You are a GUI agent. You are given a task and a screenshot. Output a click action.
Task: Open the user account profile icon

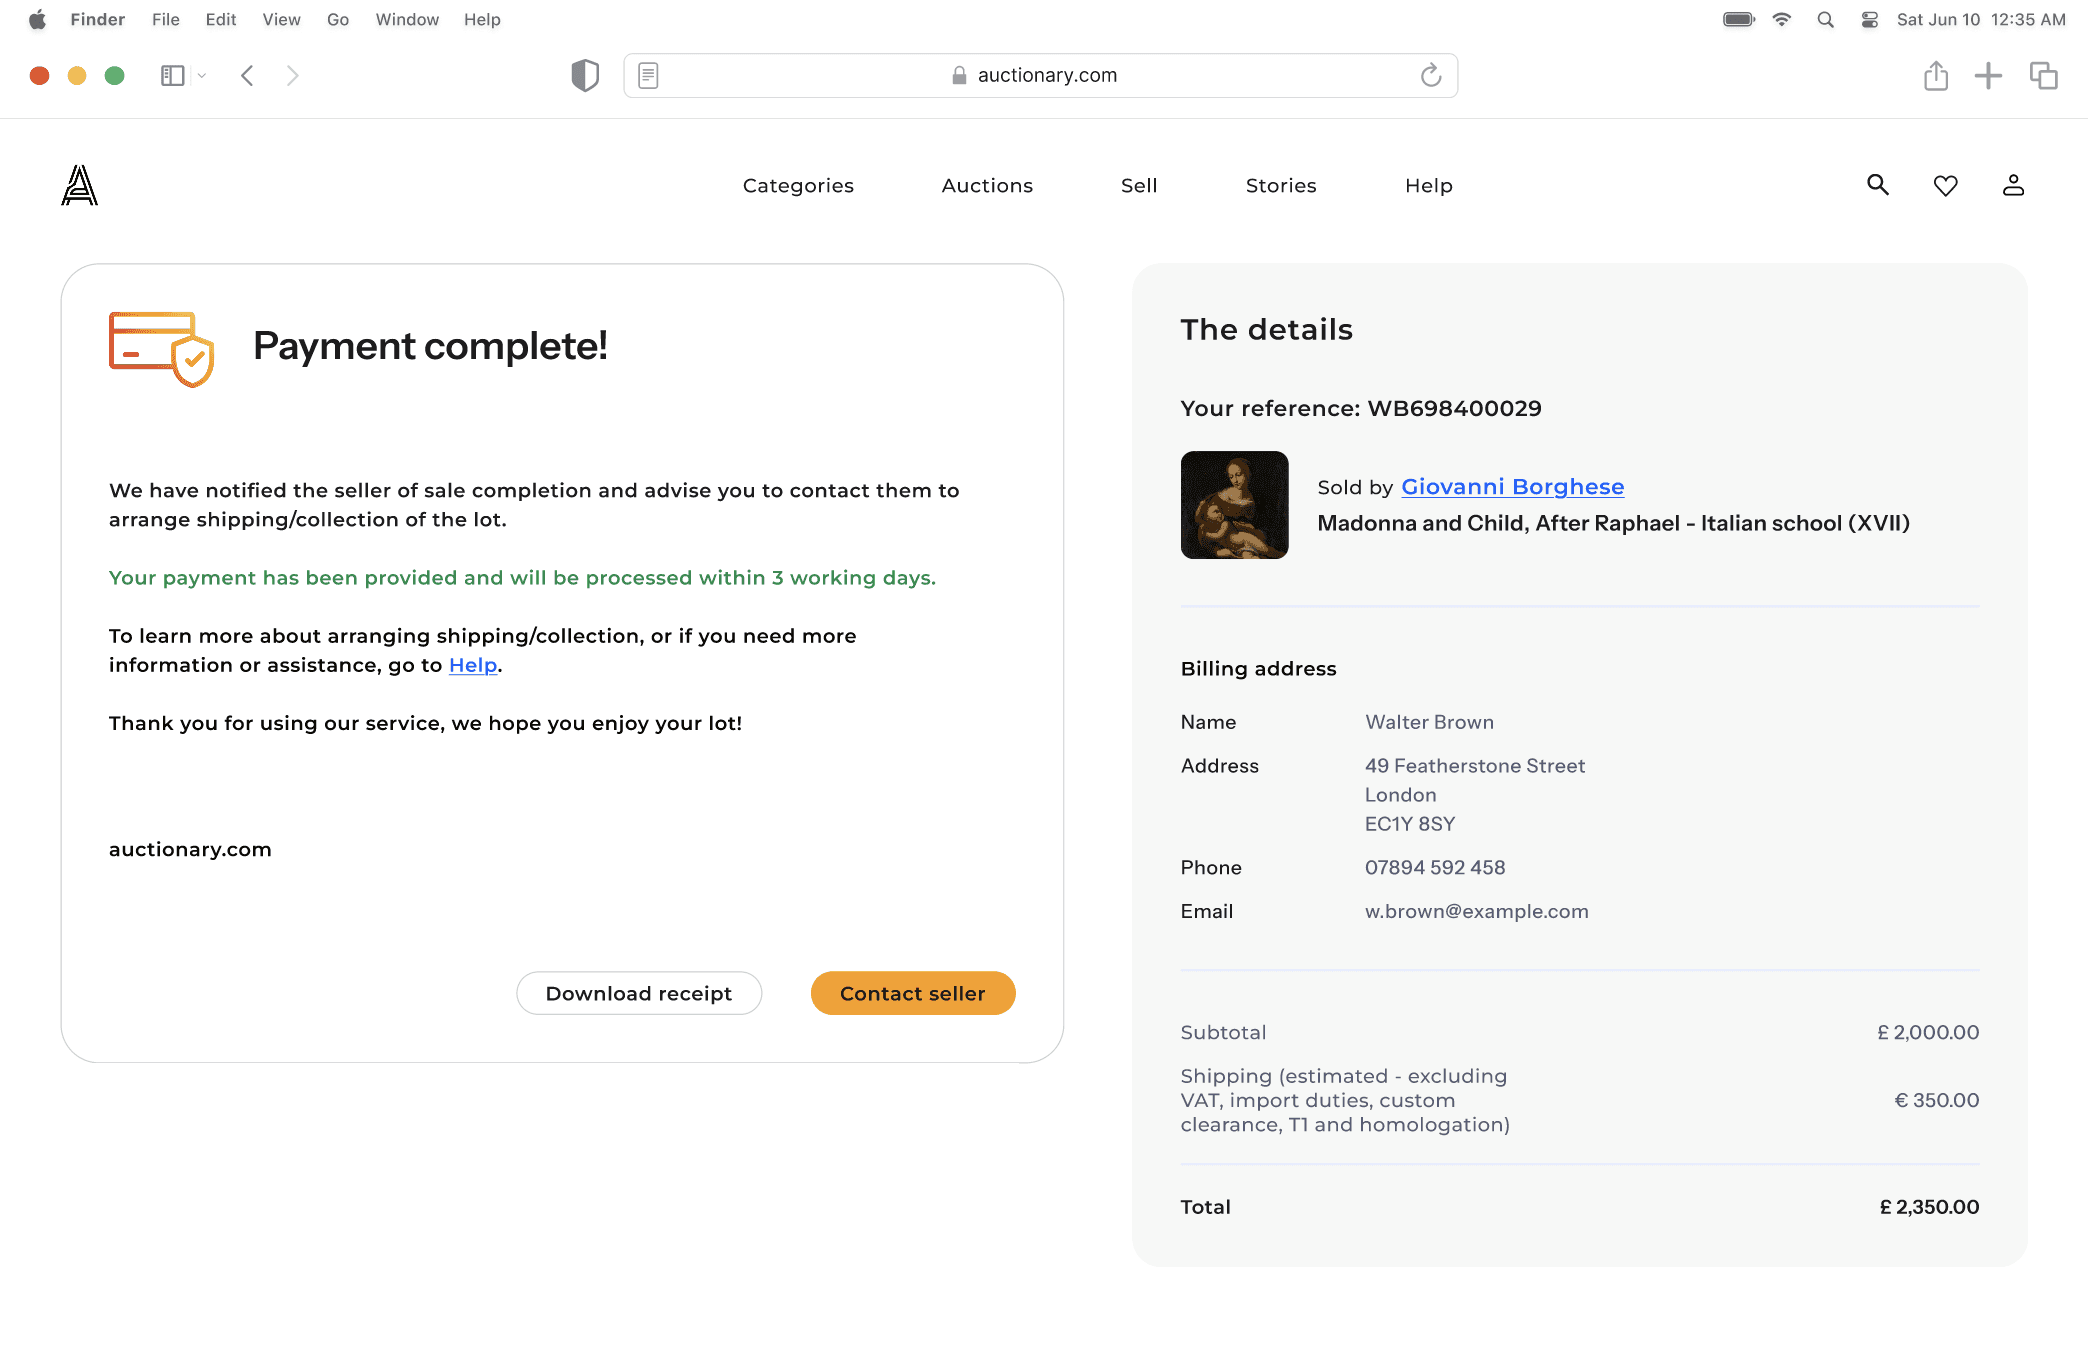pos(2013,185)
